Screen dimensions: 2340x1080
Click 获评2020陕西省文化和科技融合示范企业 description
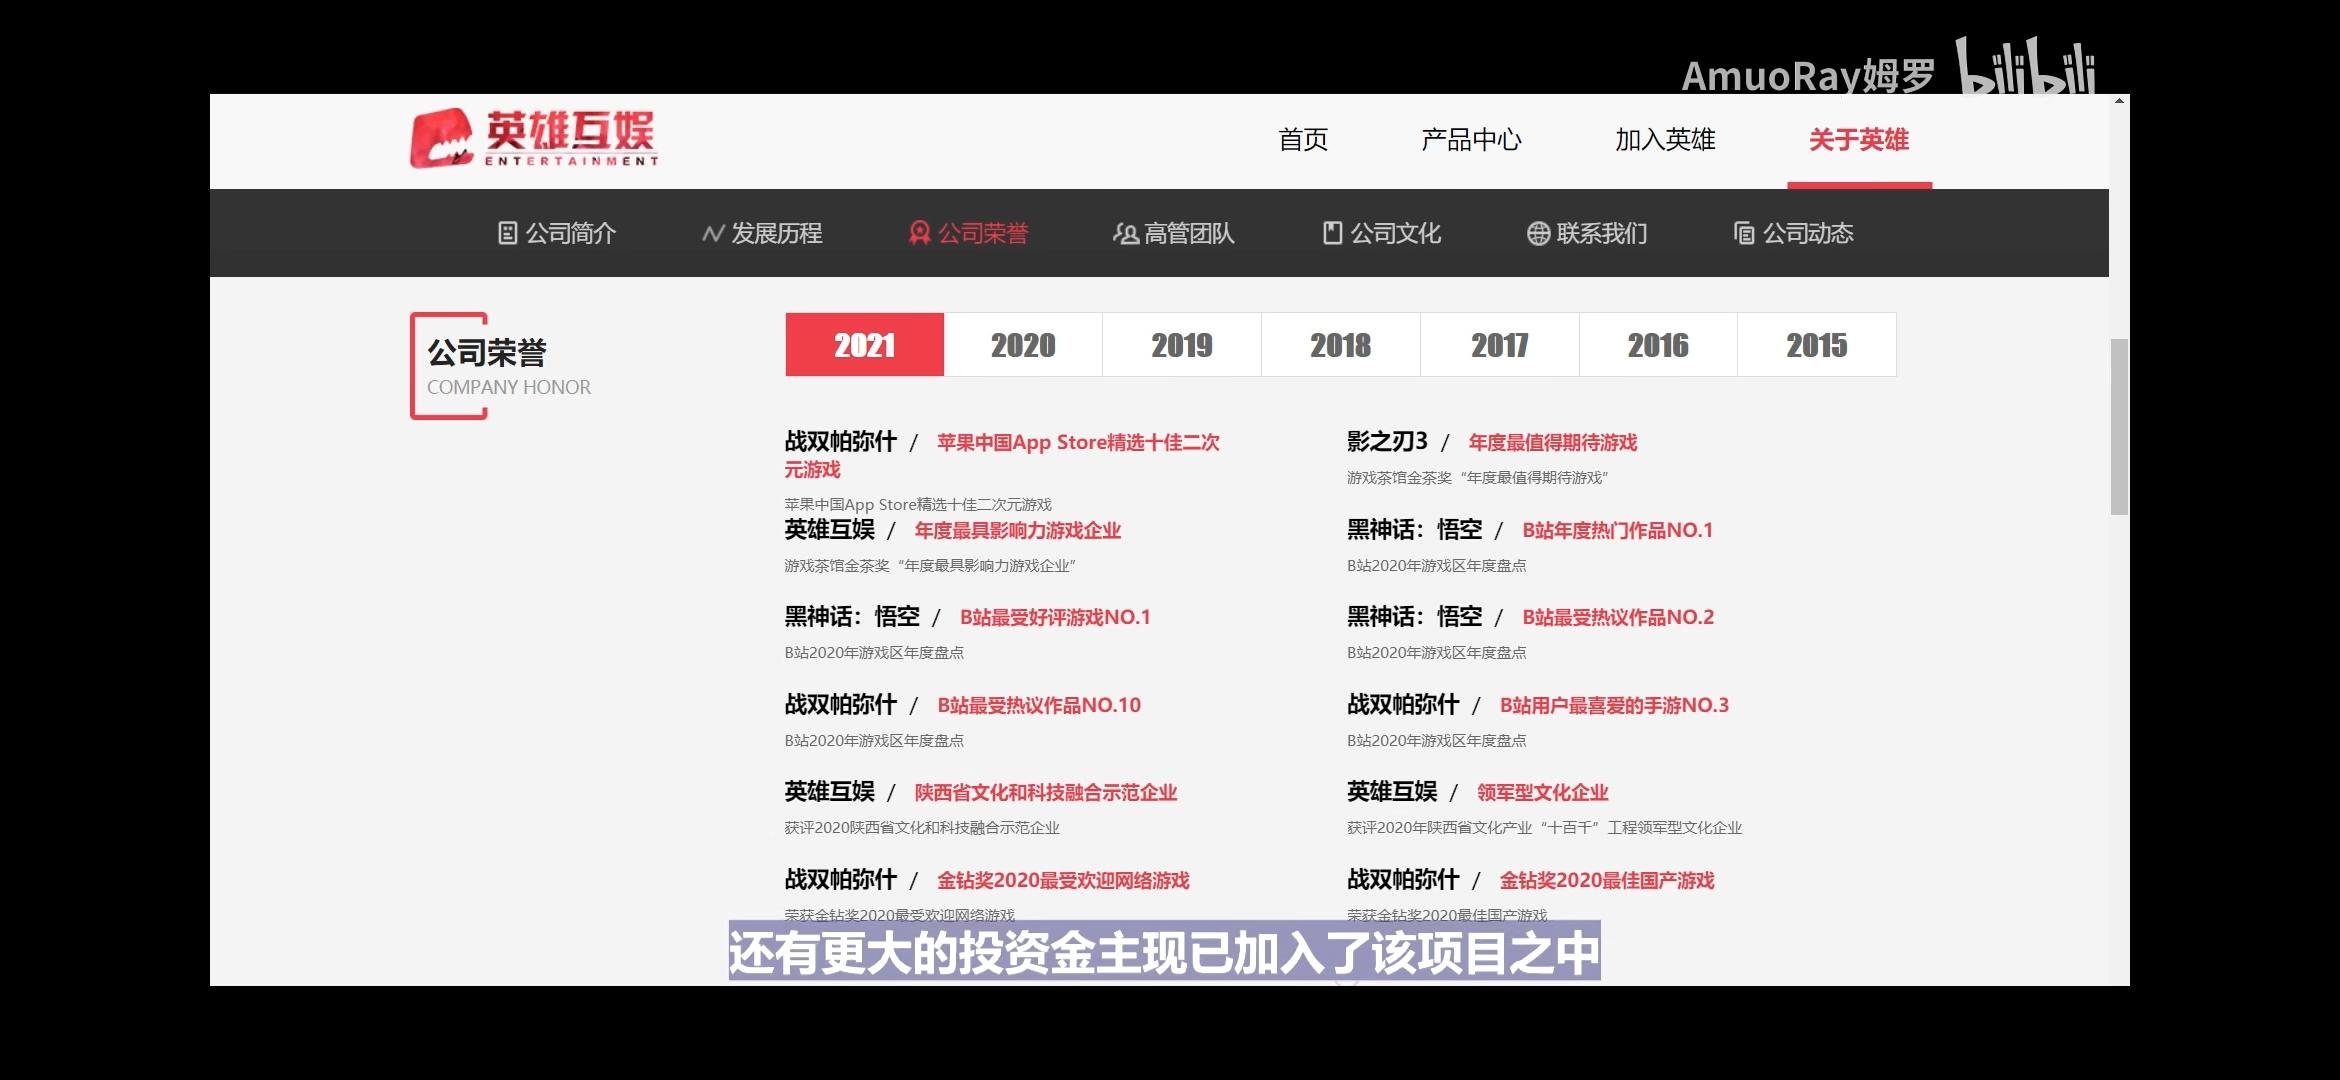point(922,828)
